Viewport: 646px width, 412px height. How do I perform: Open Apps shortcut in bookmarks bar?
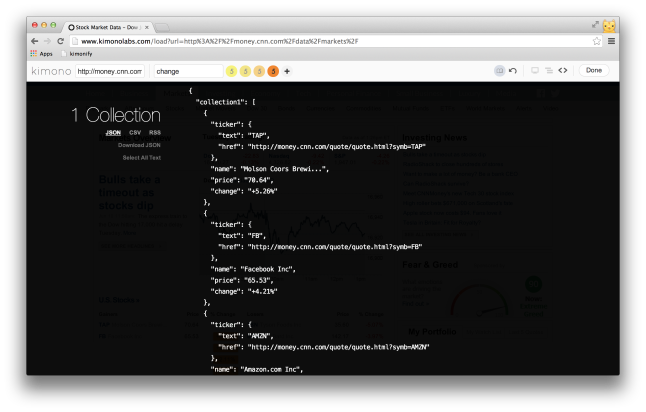[x=41, y=53]
